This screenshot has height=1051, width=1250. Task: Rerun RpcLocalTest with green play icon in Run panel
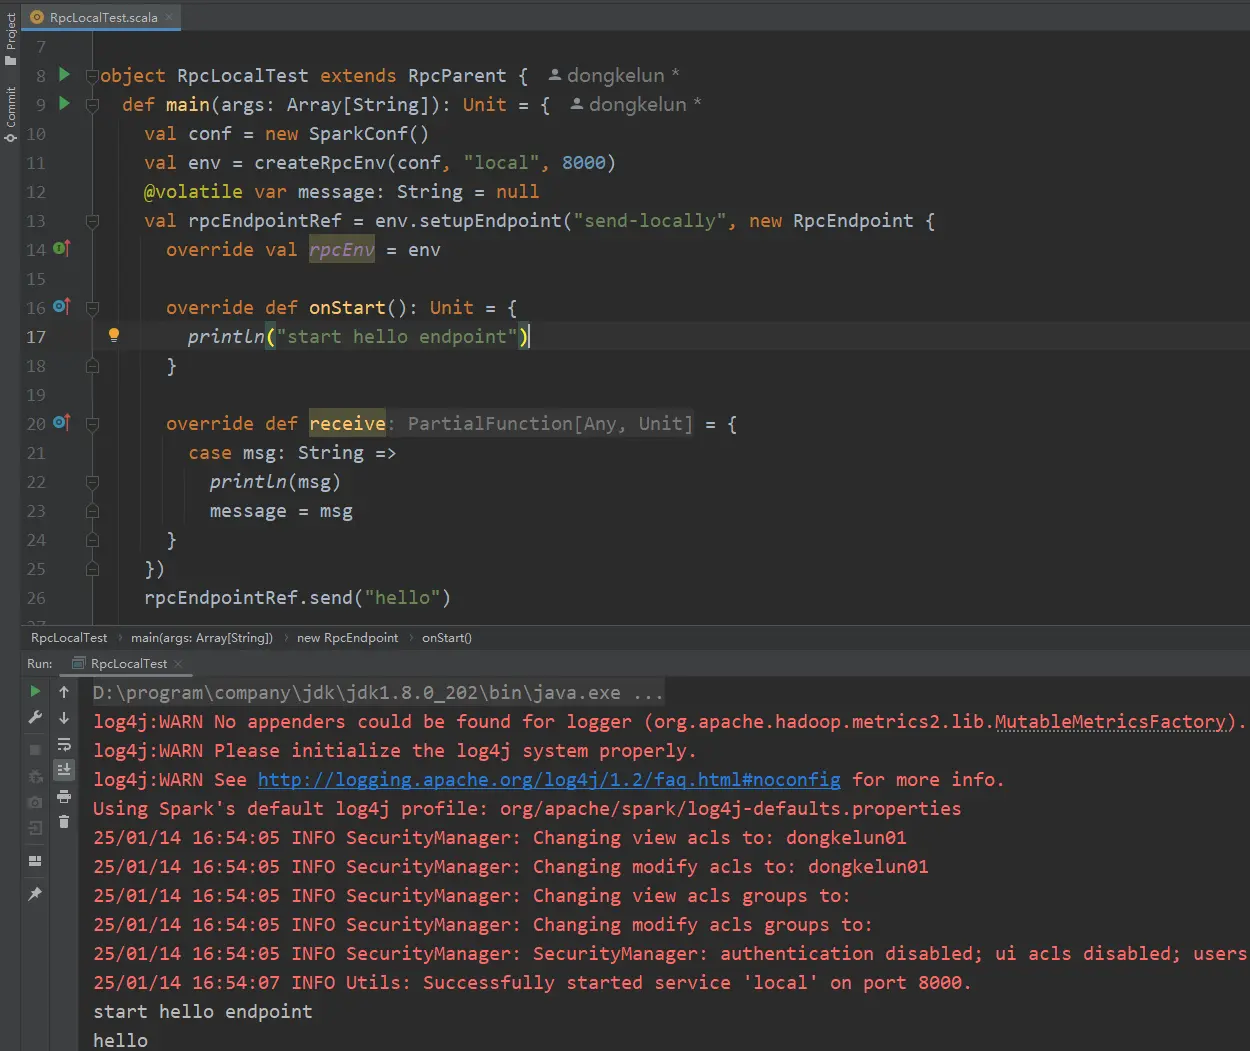click(x=35, y=691)
